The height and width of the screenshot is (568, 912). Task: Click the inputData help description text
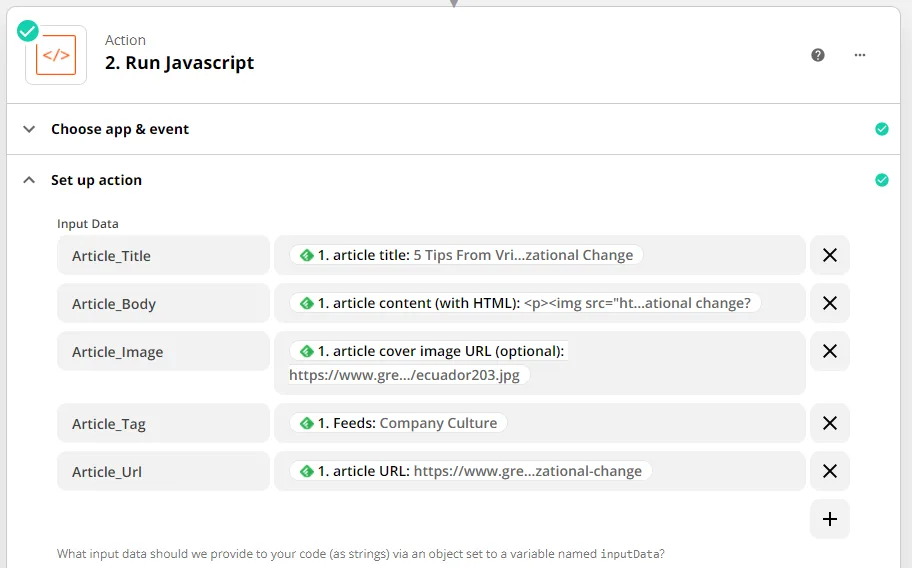361,553
